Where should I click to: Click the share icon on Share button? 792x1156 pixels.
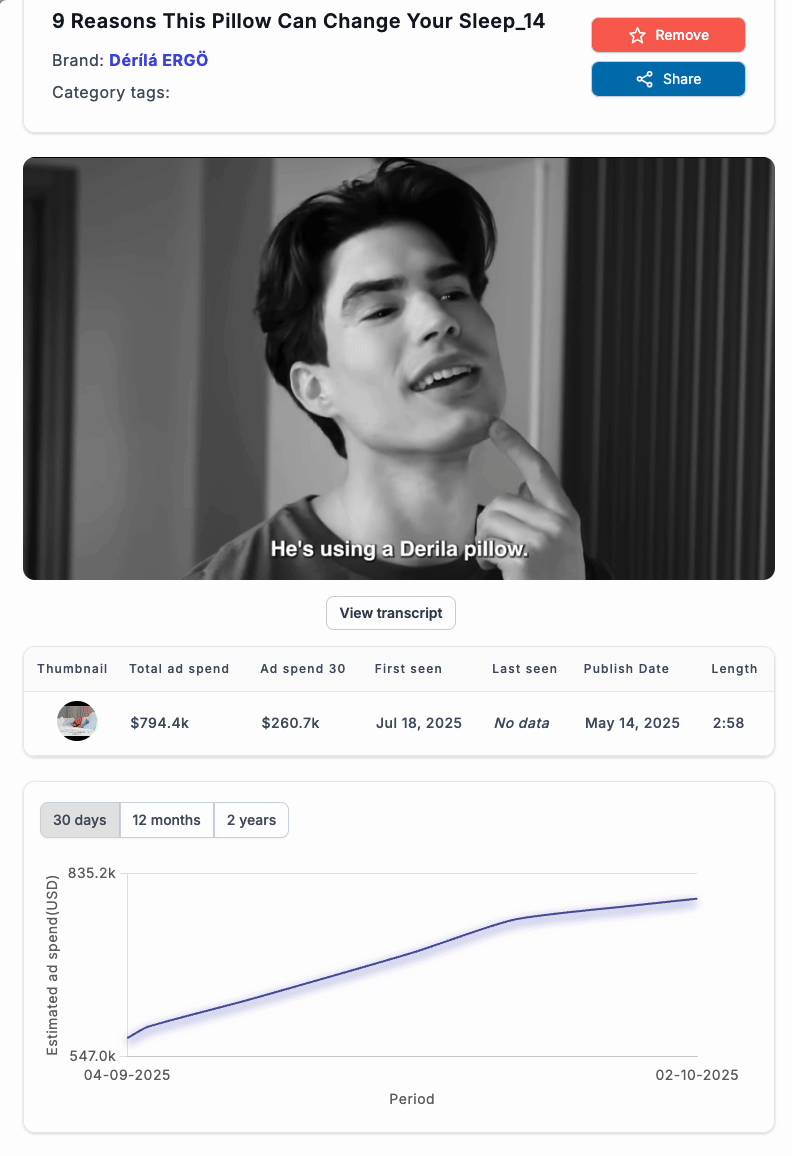pyautogui.click(x=644, y=79)
